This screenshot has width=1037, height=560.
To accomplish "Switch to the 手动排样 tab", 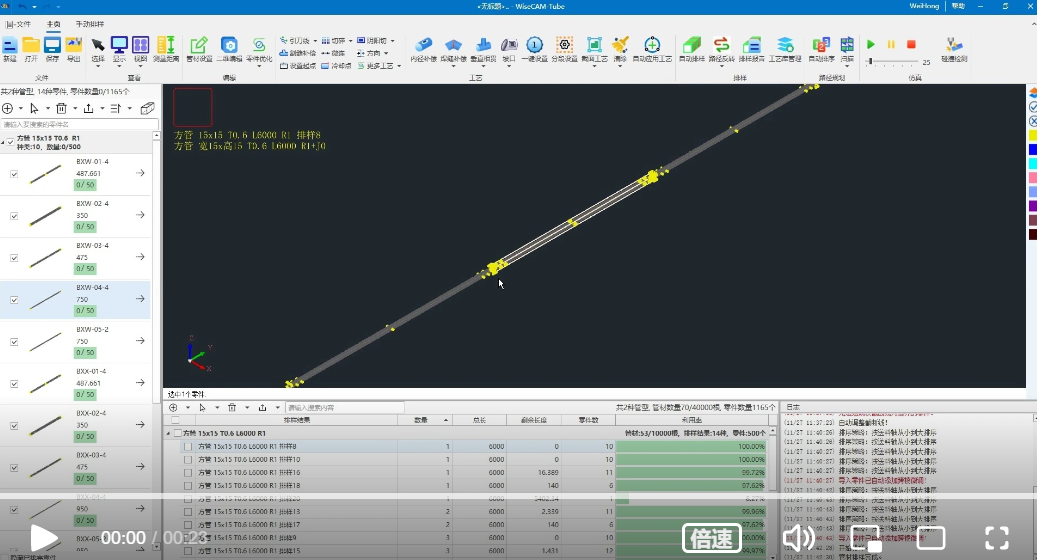I will (89, 23).
